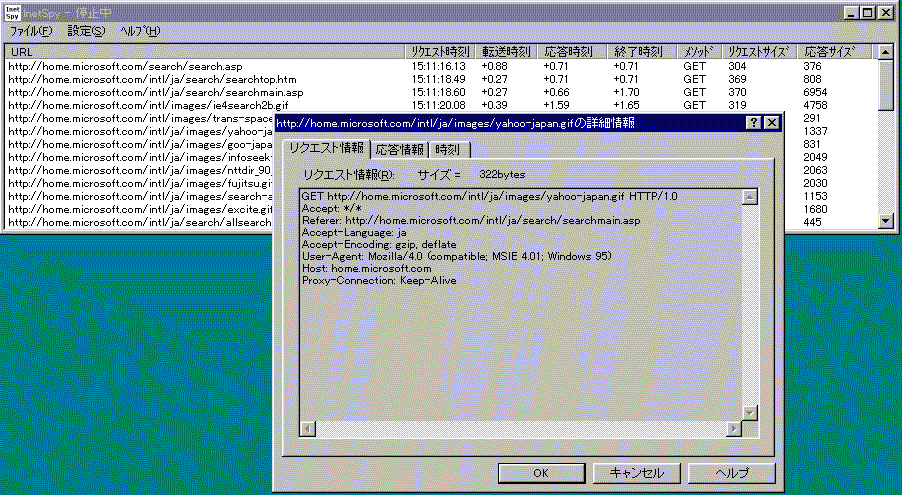Click the 6954 response size cell

point(815,93)
